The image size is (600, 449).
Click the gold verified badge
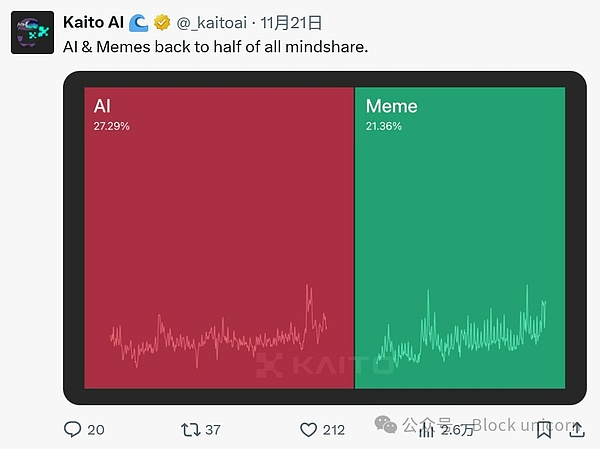coord(162,23)
